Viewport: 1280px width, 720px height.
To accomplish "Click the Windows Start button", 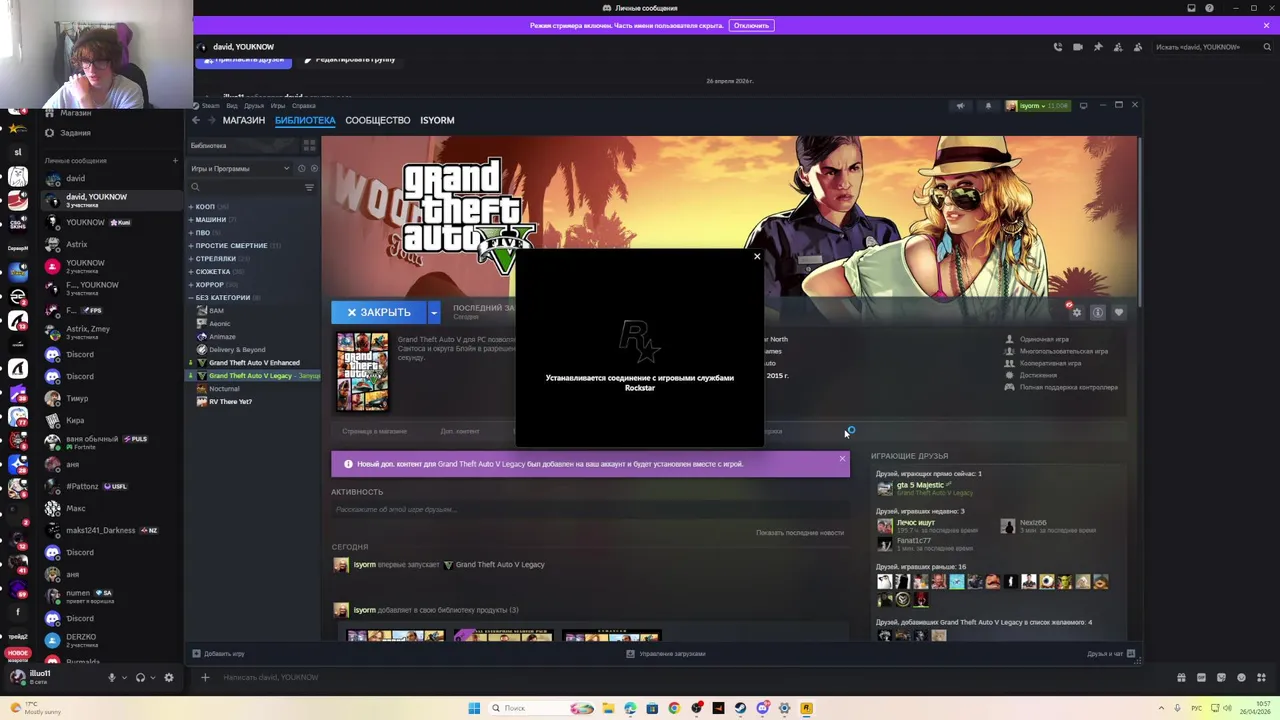I will (474, 708).
